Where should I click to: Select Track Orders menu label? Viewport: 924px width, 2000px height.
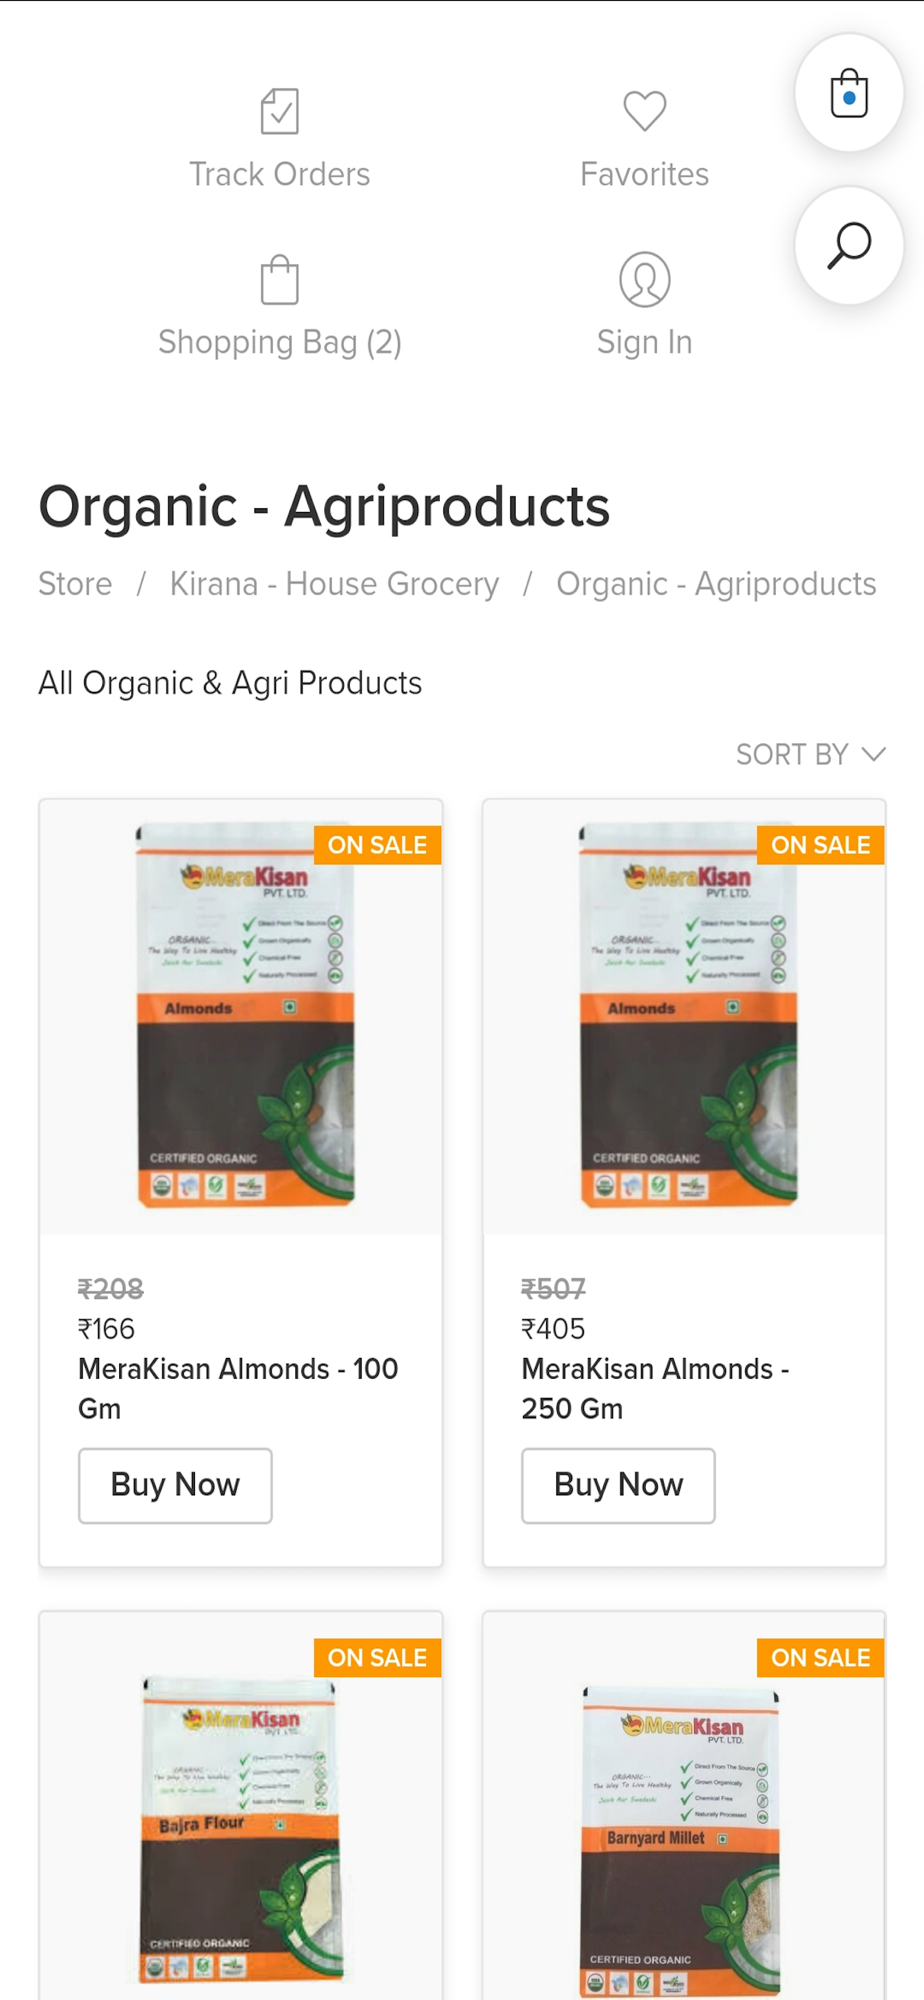(279, 175)
